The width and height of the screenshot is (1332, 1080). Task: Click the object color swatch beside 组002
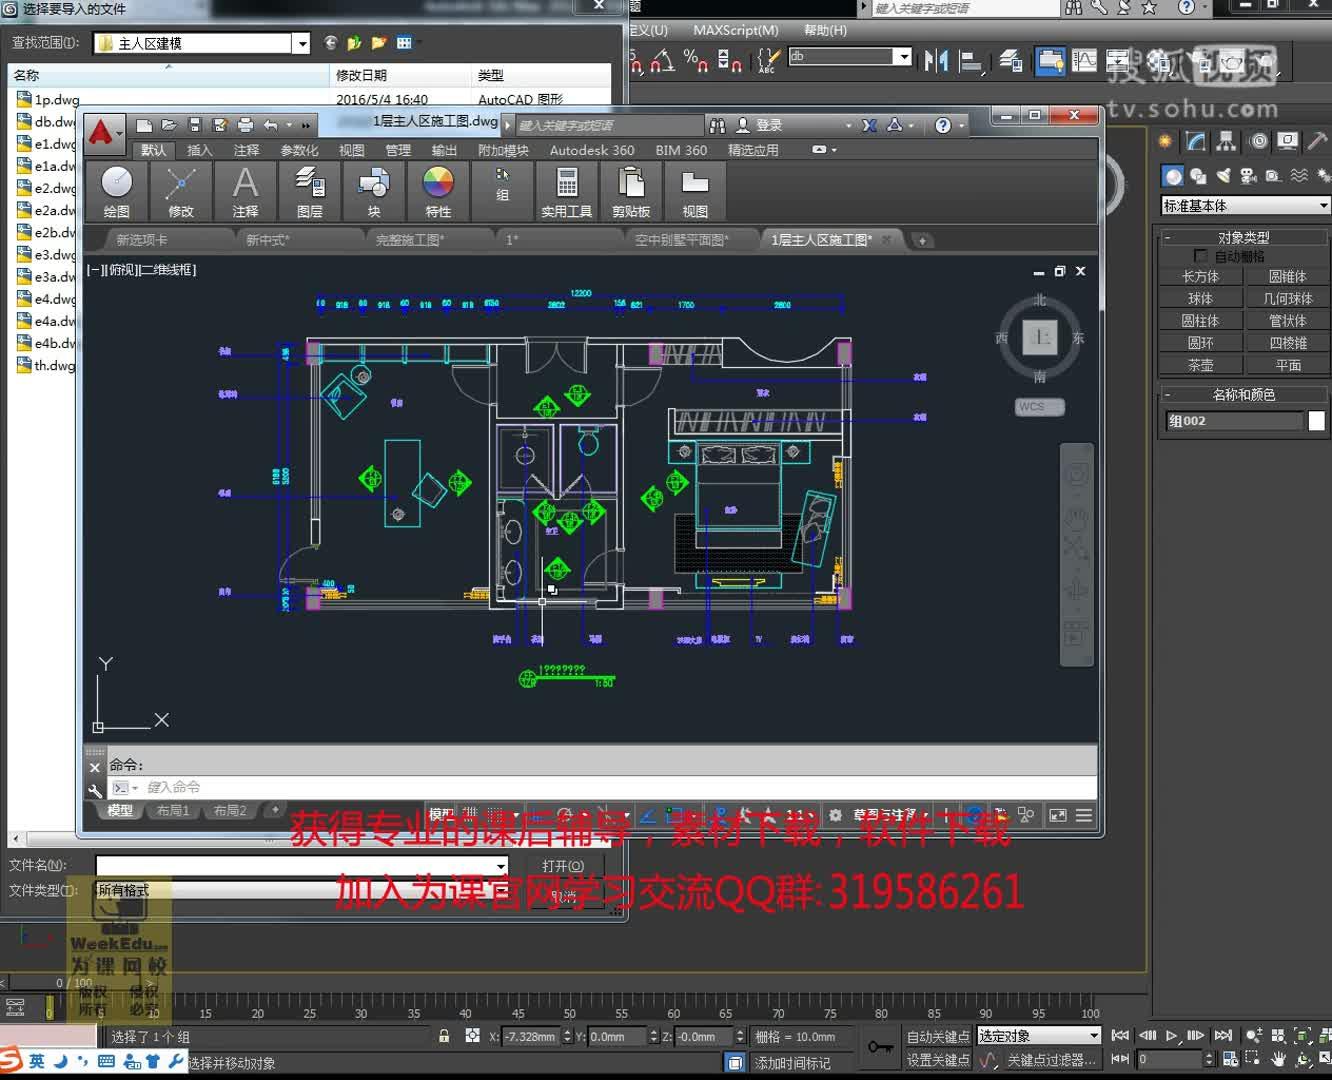tap(1316, 421)
